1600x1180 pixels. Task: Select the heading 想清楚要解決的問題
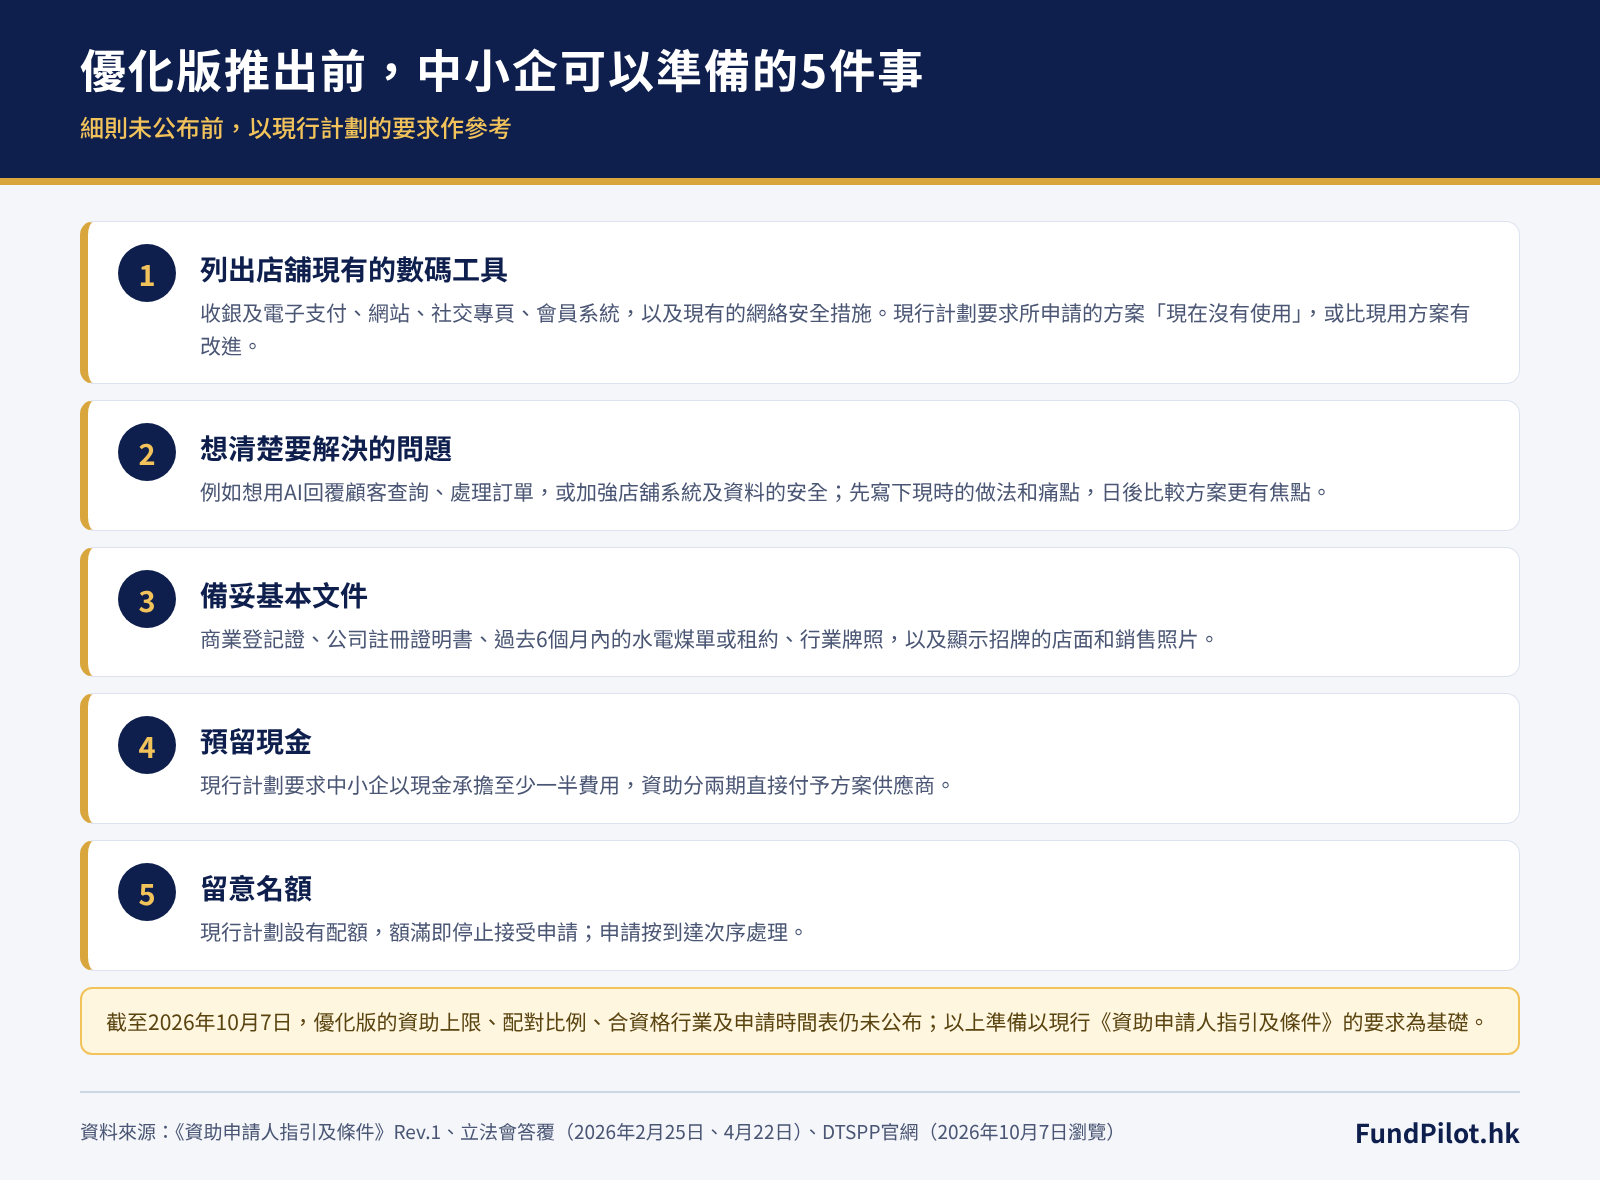(x=326, y=449)
